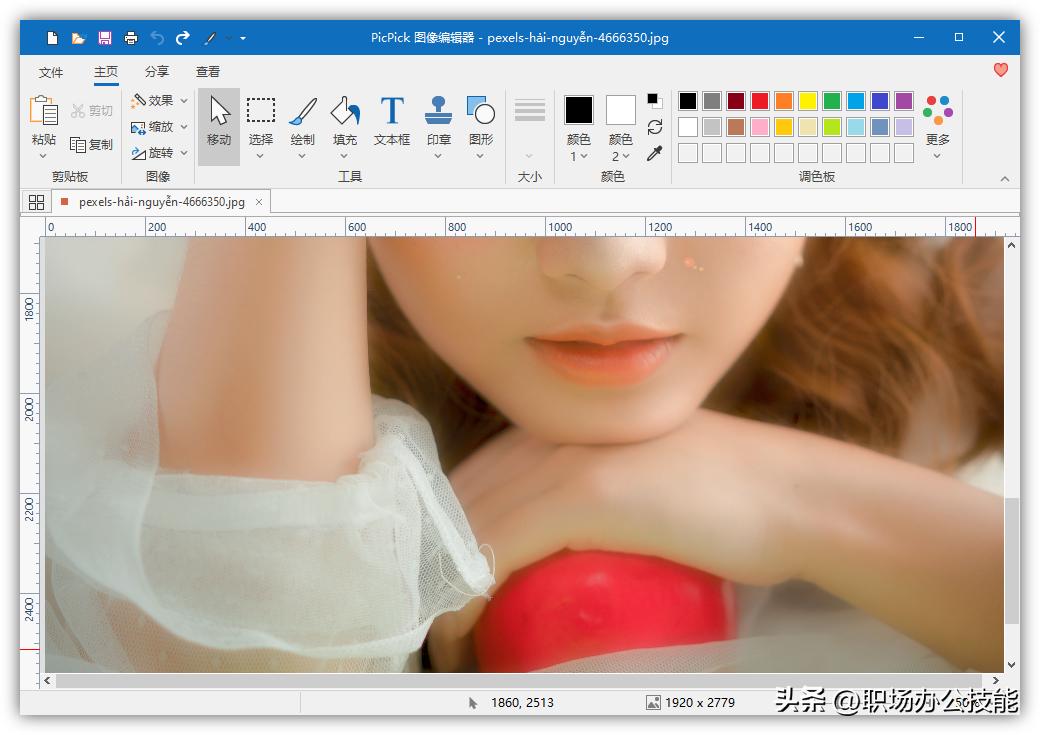Click the save icon in title bar
Image resolution: width=1040 pixels, height=735 pixels.
click(105, 38)
